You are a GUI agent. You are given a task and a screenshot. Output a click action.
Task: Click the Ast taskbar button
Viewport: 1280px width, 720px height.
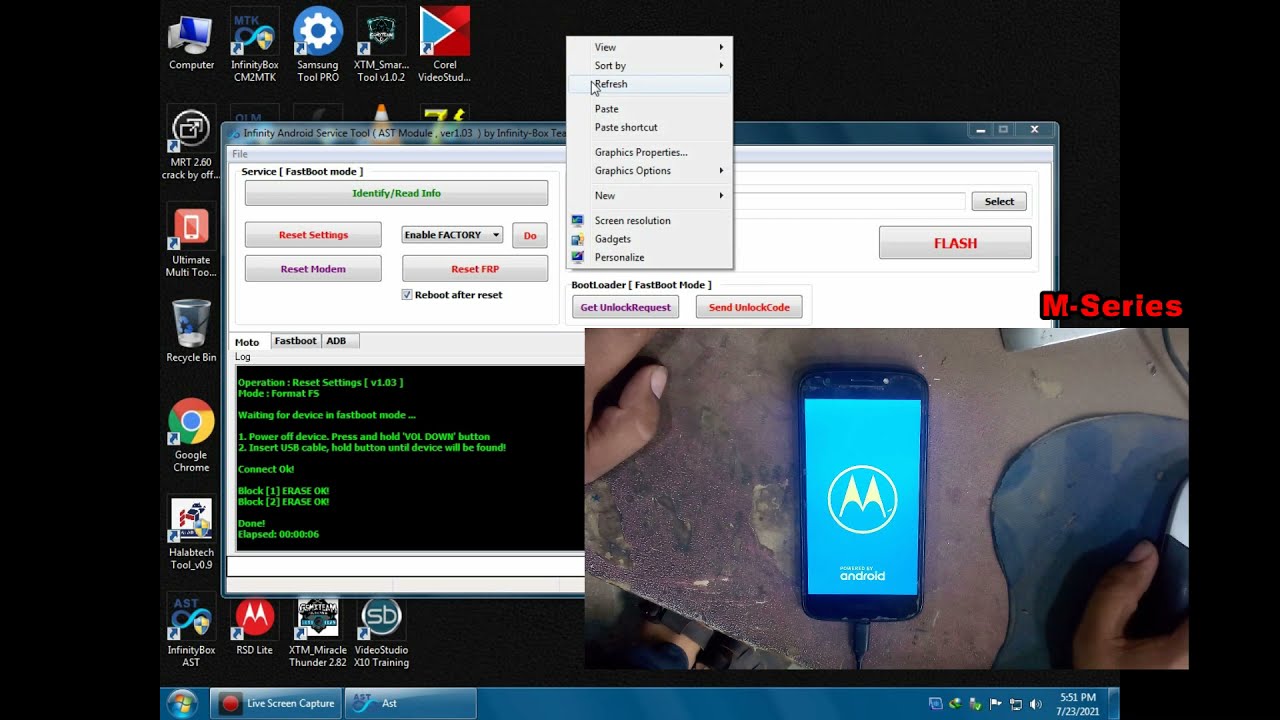tap(410, 704)
